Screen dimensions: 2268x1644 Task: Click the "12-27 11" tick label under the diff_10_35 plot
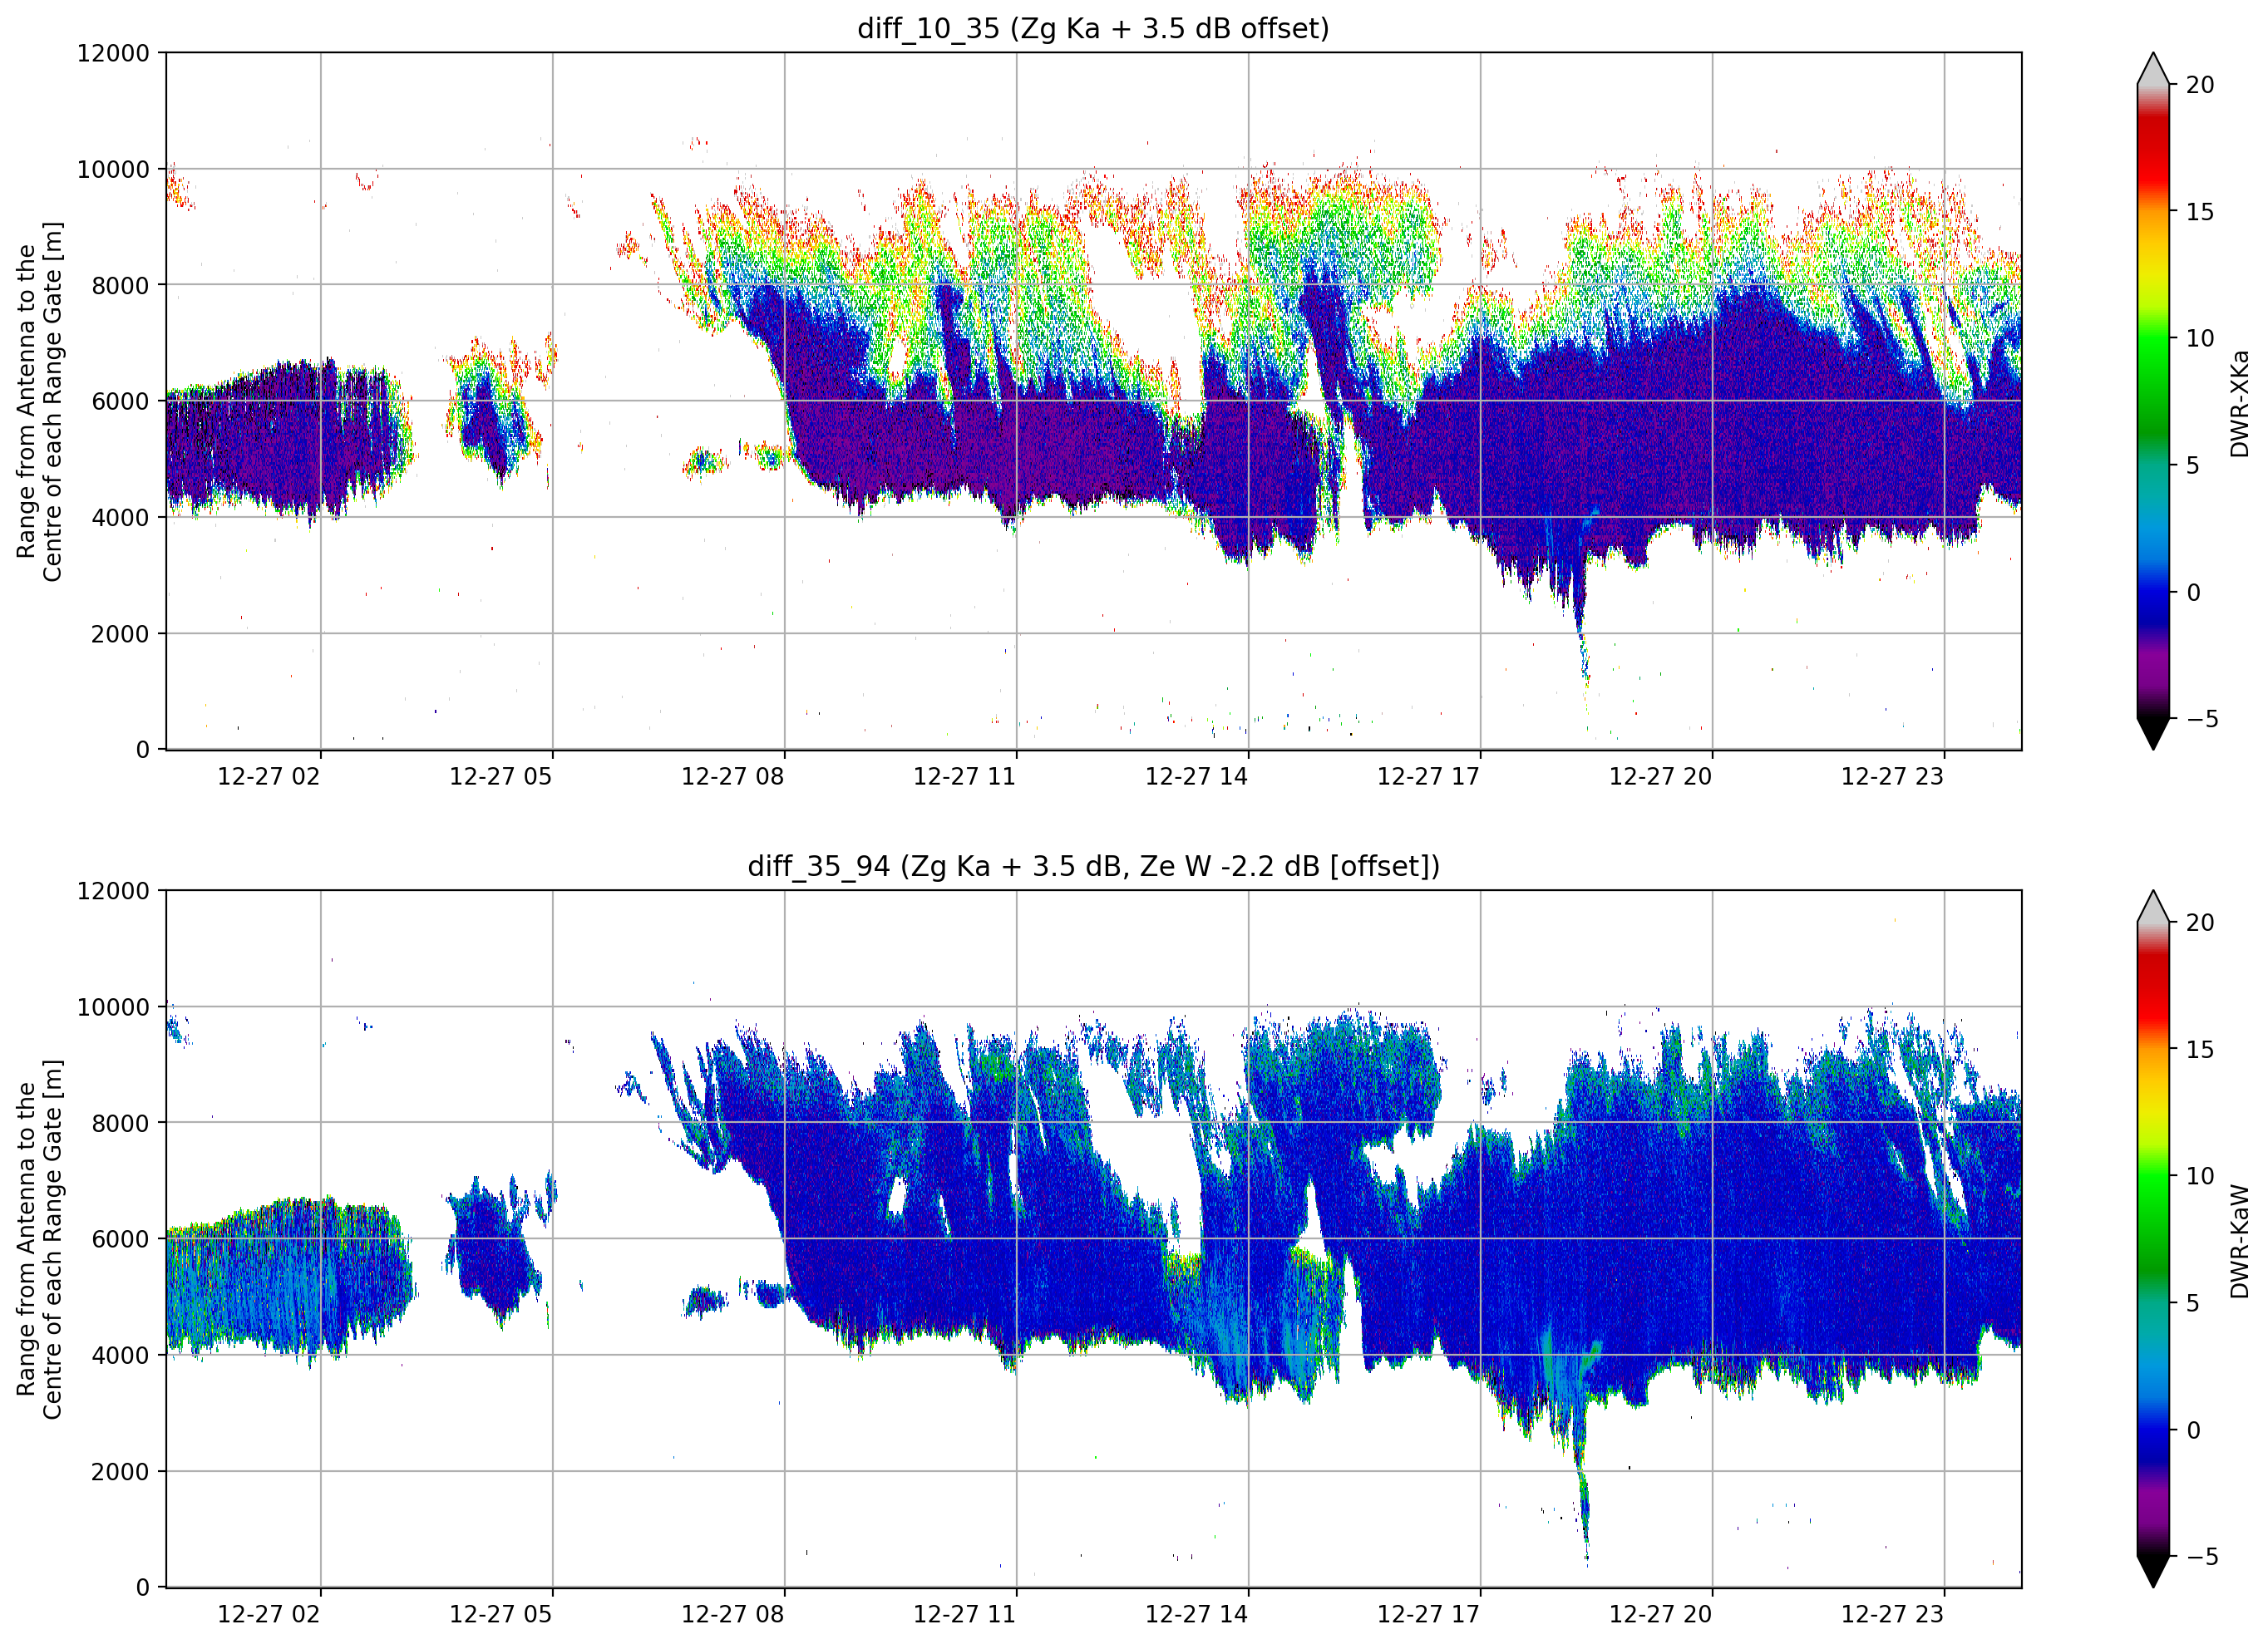[965, 777]
